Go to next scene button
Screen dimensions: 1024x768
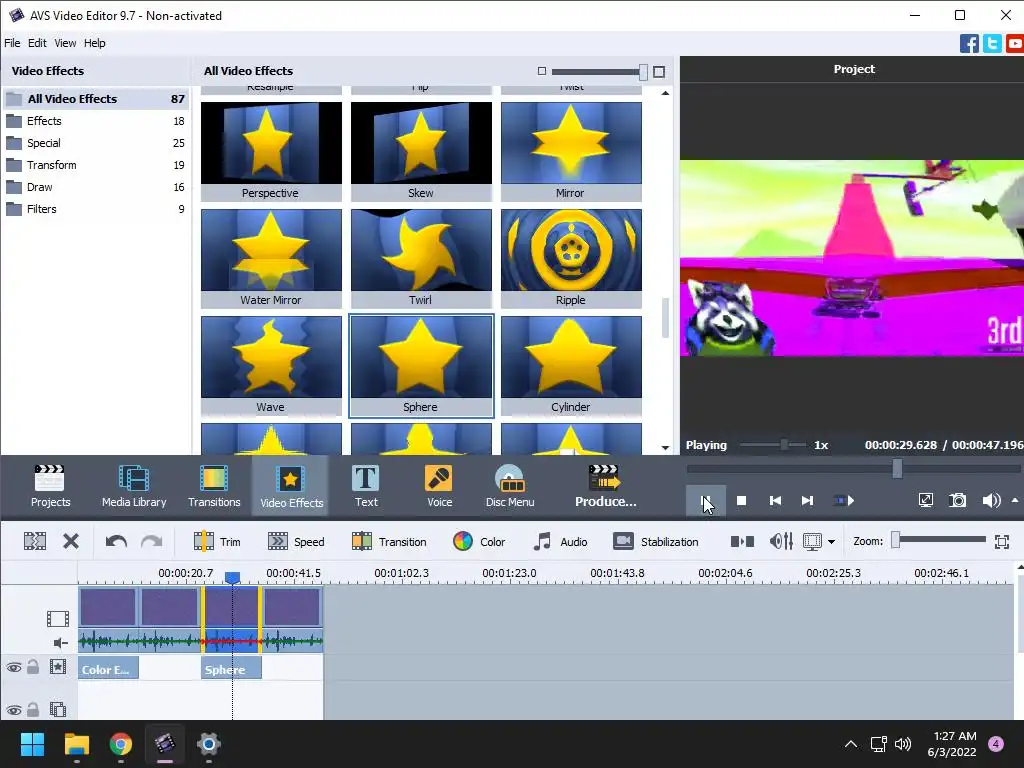click(x=844, y=501)
